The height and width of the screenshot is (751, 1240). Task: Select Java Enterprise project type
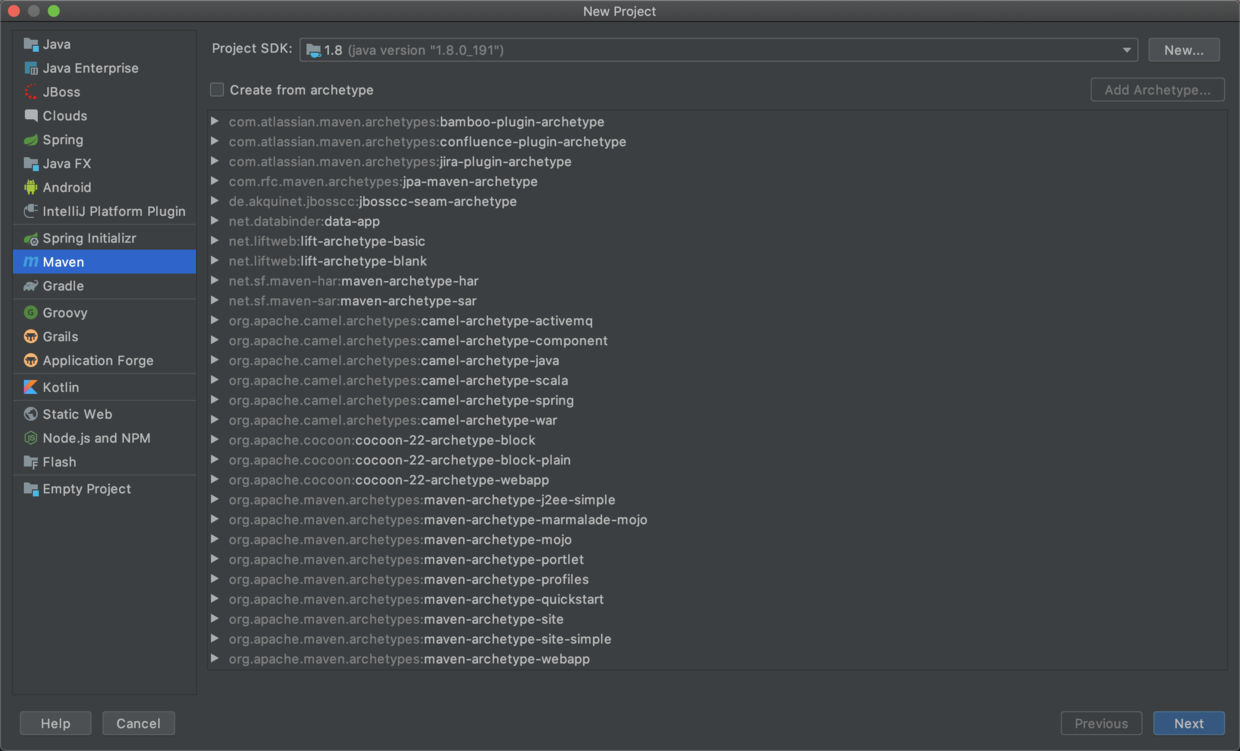(104, 68)
